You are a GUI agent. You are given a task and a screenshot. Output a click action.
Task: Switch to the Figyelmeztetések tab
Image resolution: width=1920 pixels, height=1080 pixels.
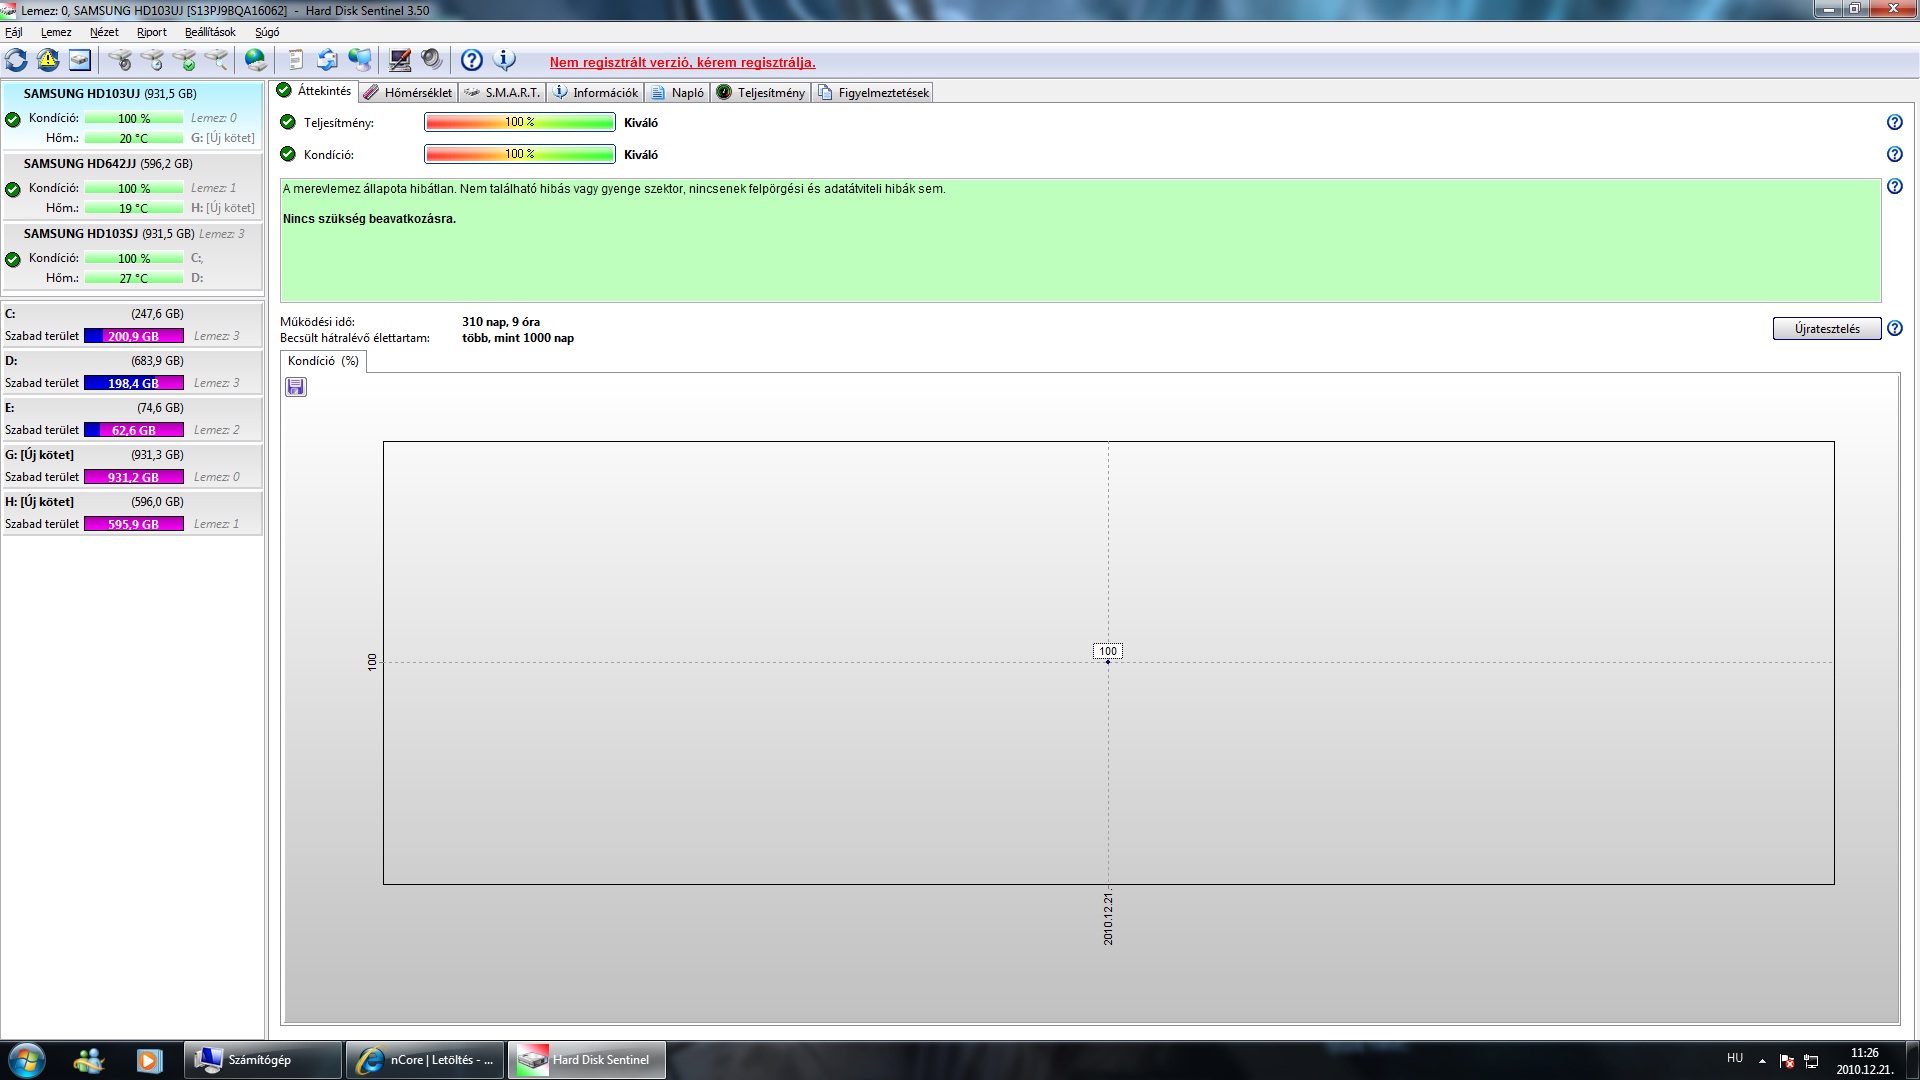pyautogui.click(x=873, y=93)
